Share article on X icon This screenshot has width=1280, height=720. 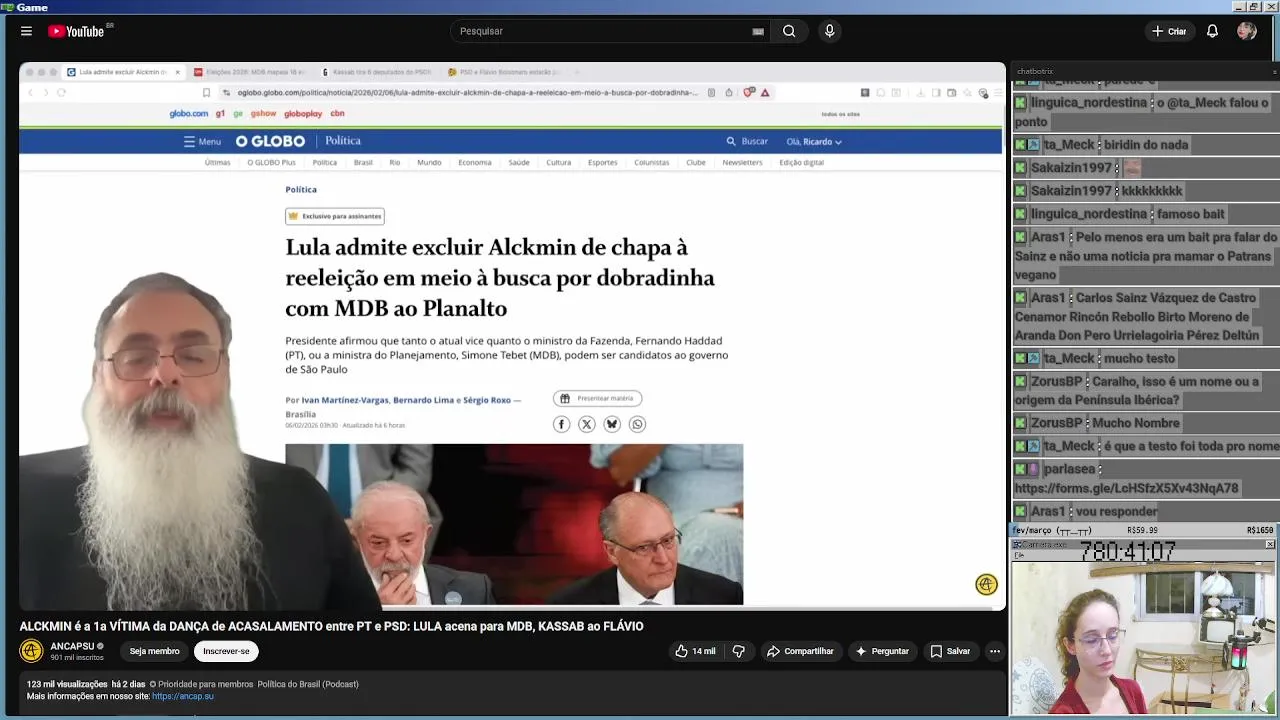coord(587,424)
